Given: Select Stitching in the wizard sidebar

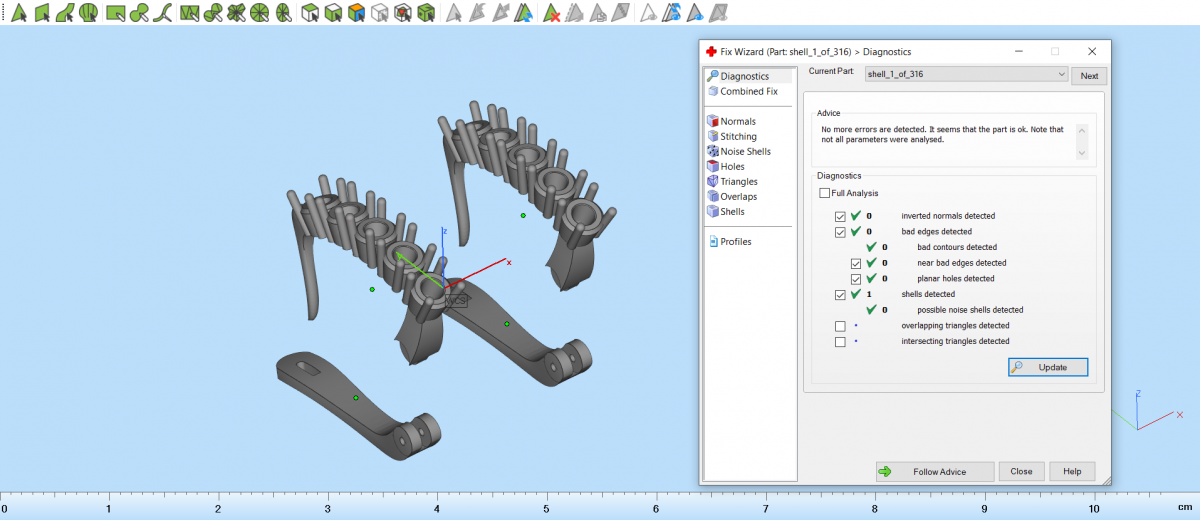Looking at the screenshot, I should coord(738,136).
